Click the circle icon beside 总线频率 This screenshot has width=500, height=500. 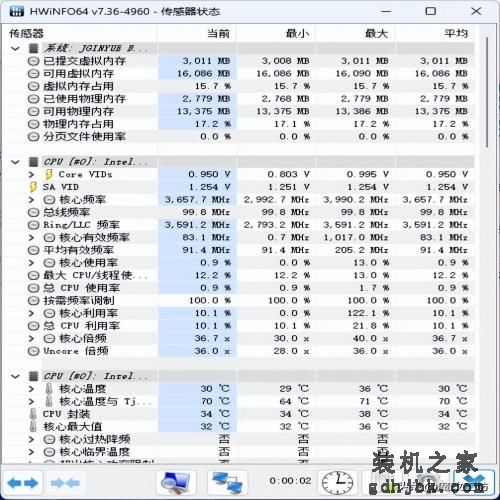click(x=33, y=212)
